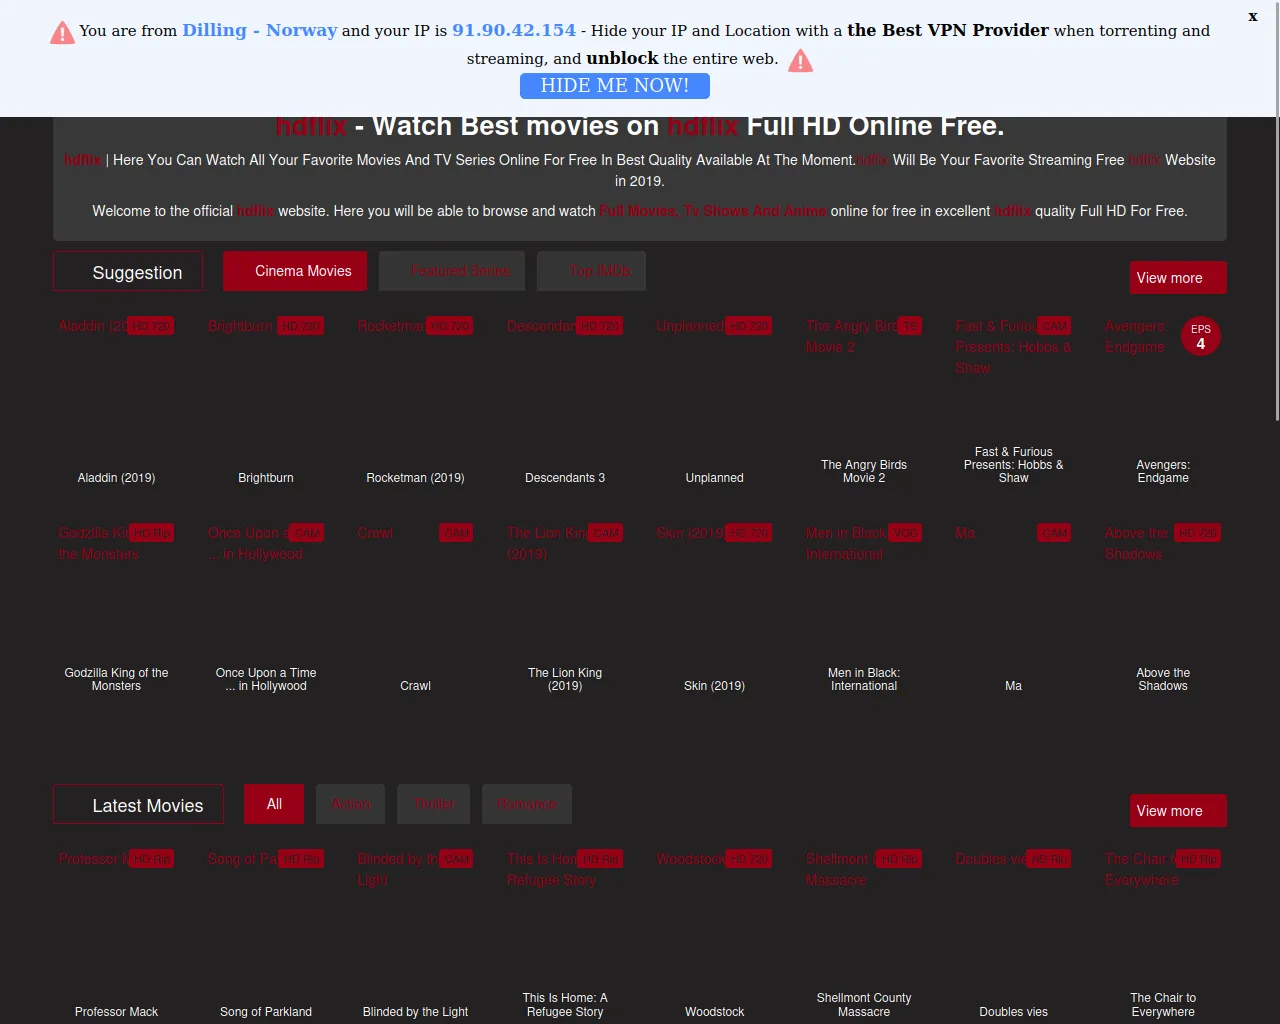Open the Brightburn movie title
This screenshot has width=1280, height=1024.
[x=266, y=478]
